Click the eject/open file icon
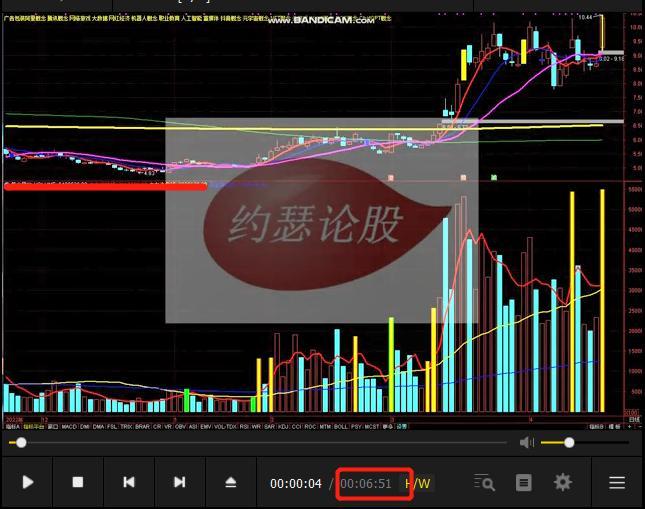The height and width of the screenshot is (509, 645). [231, 482]
